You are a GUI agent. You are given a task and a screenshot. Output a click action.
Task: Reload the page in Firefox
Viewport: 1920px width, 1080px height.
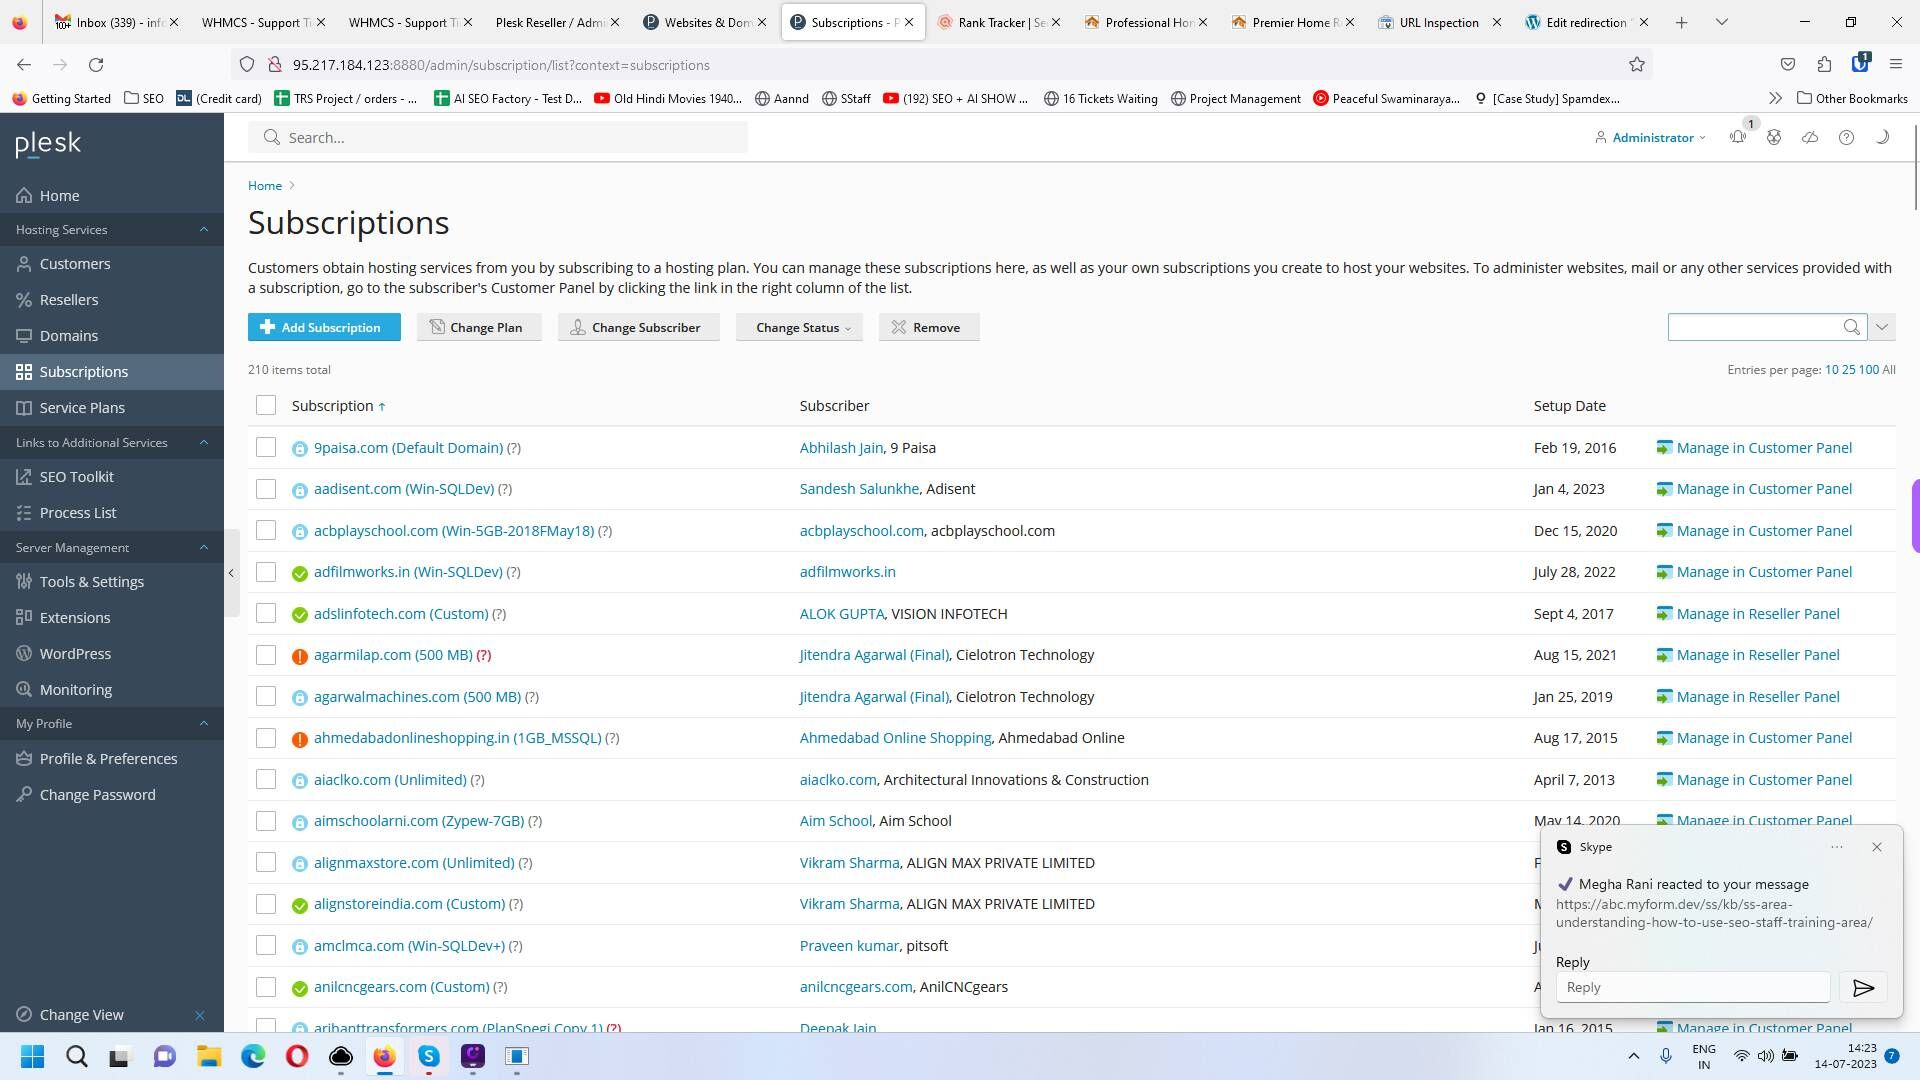(x=96, y=65)
